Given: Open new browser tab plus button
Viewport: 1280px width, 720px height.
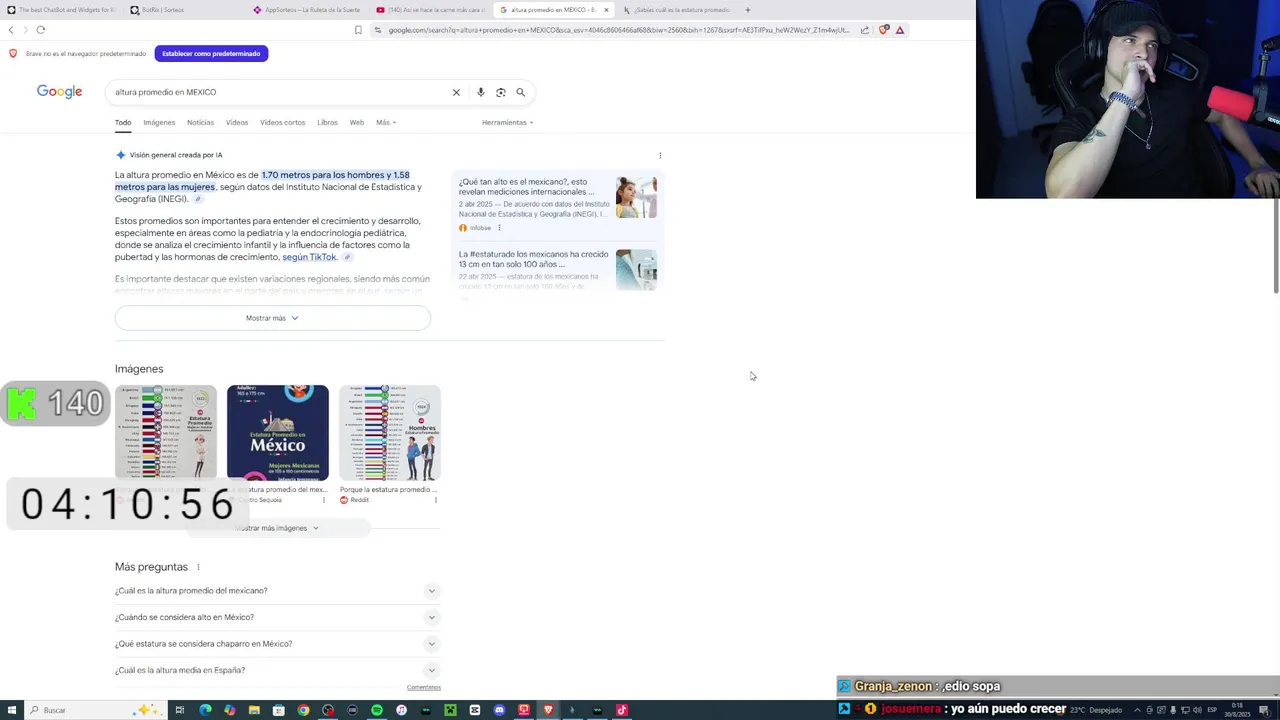Looking at the screenshot, I should [x=748, y=10].
